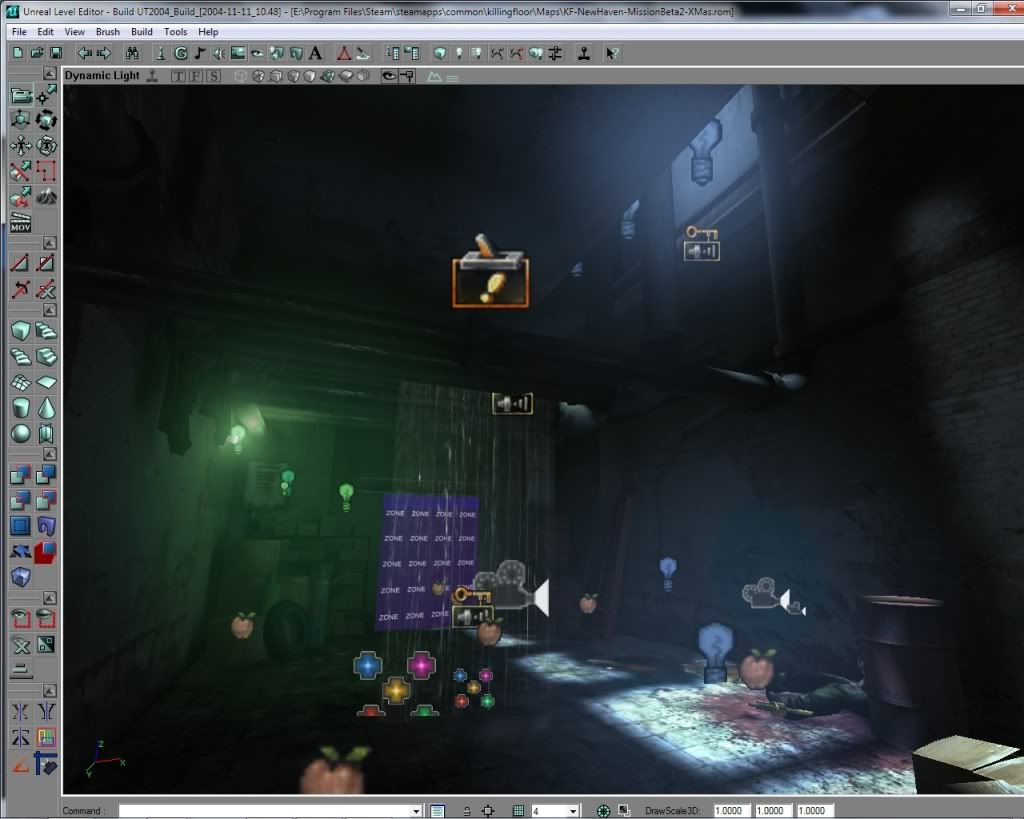1024x819 pixels.
Task: Select the Camera Movement mode tool
Action: 20,96
